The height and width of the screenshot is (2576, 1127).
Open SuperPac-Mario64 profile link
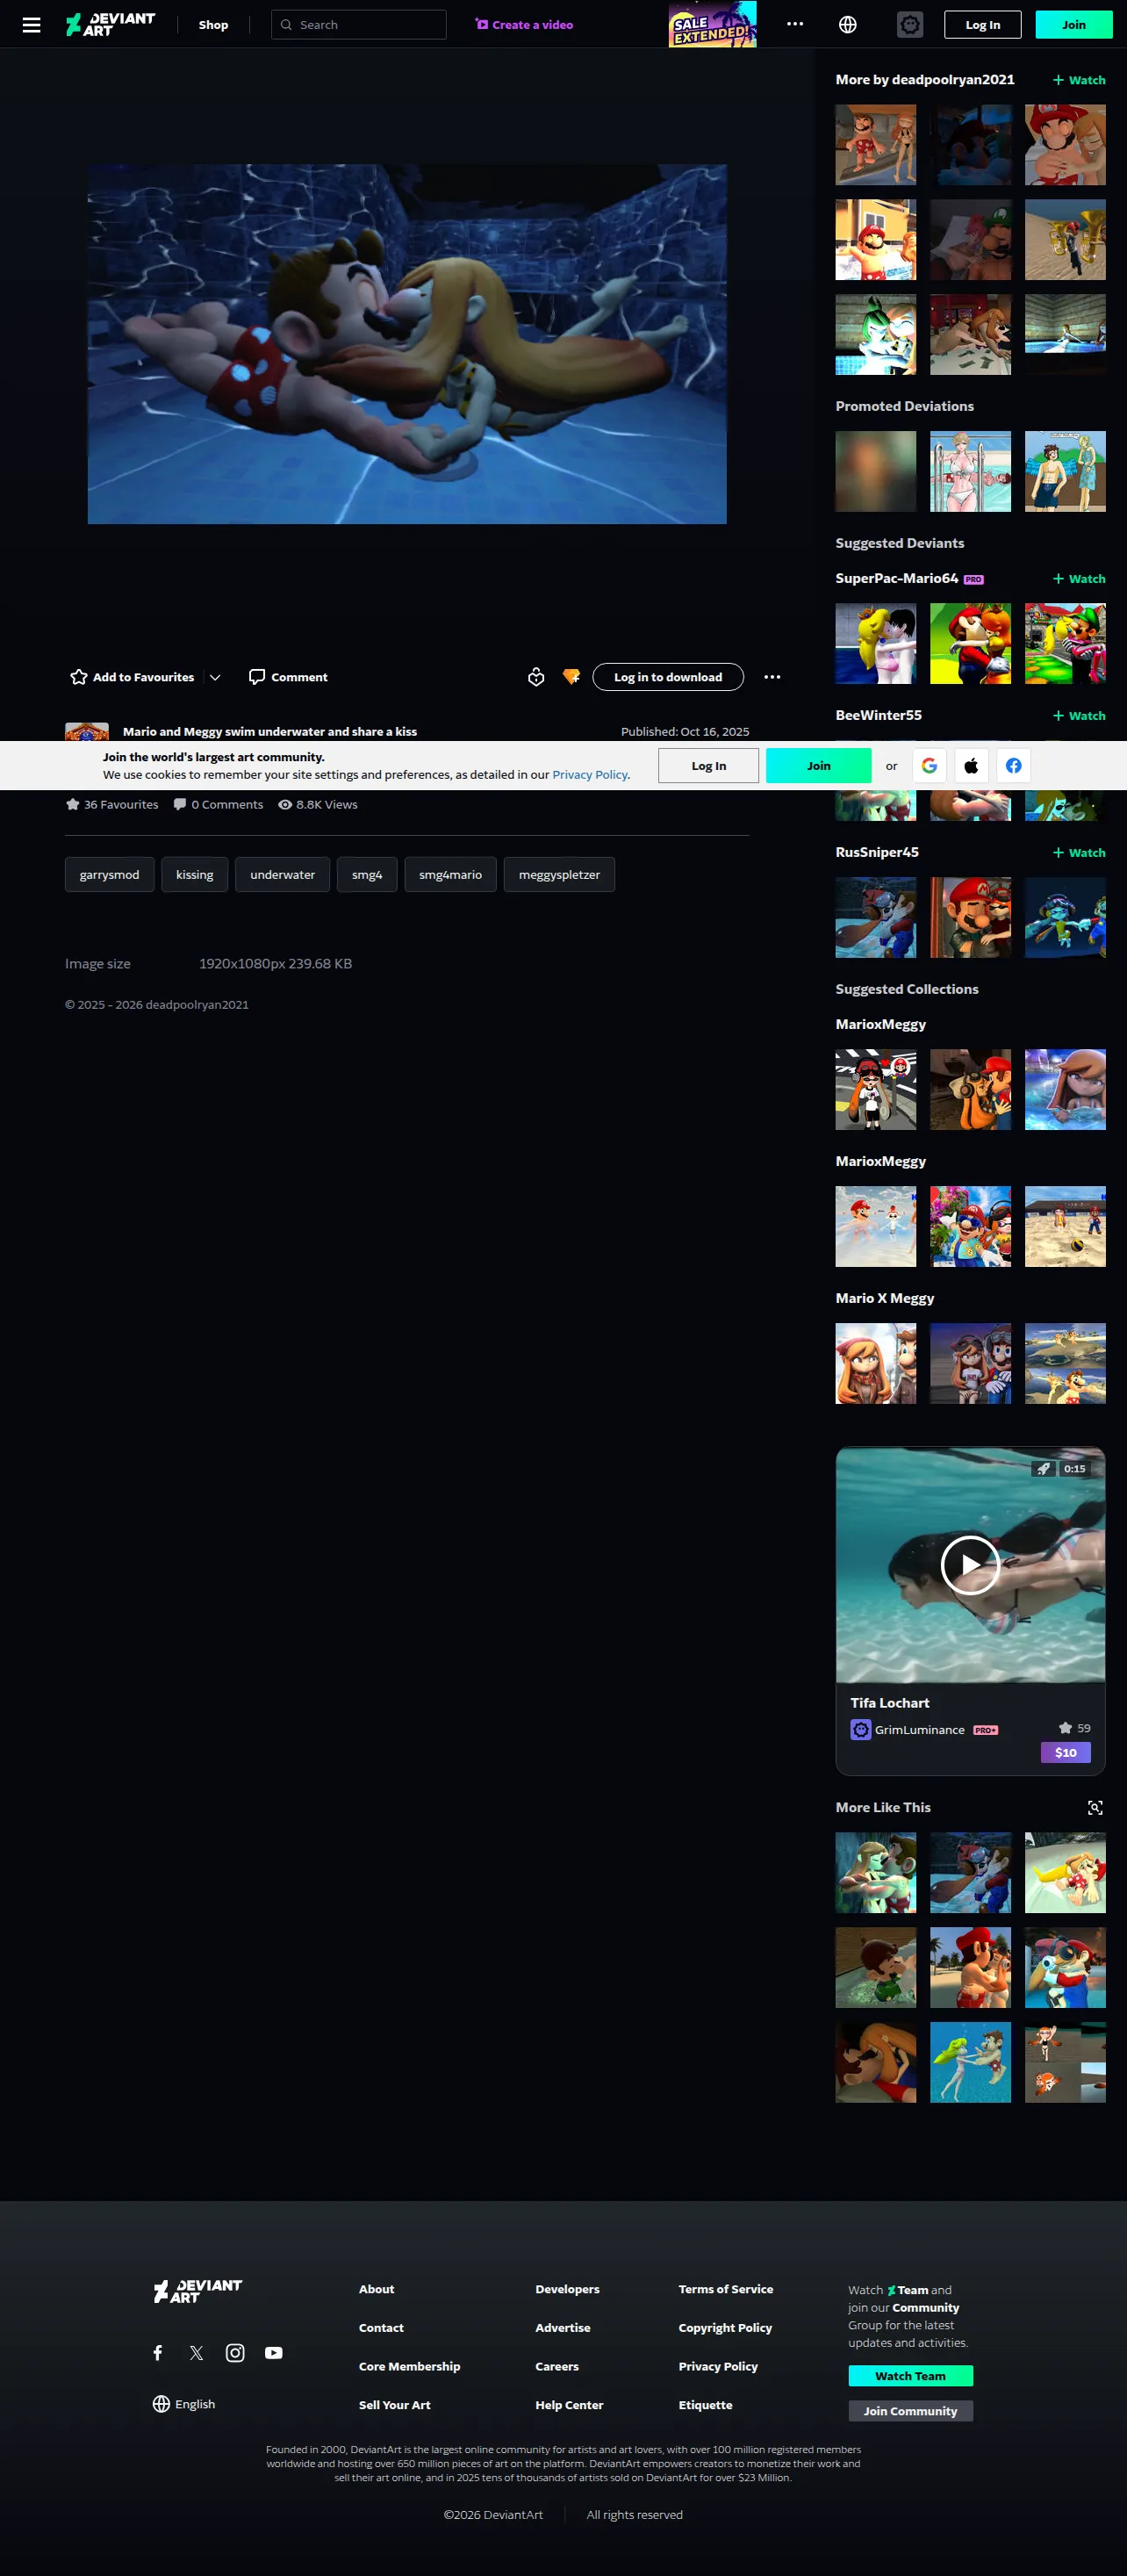click(897, 579)
